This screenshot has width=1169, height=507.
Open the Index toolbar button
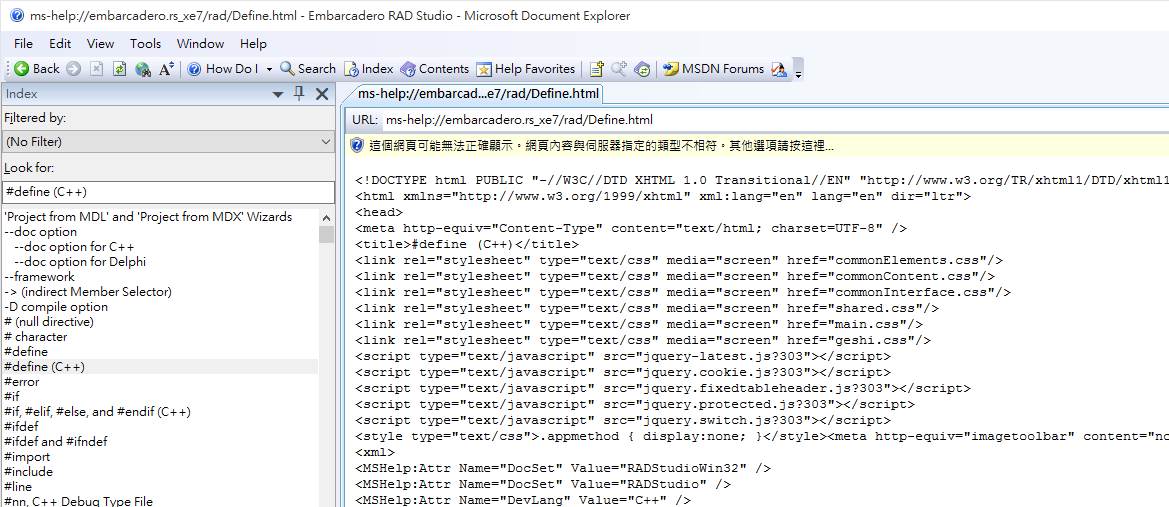368,69
